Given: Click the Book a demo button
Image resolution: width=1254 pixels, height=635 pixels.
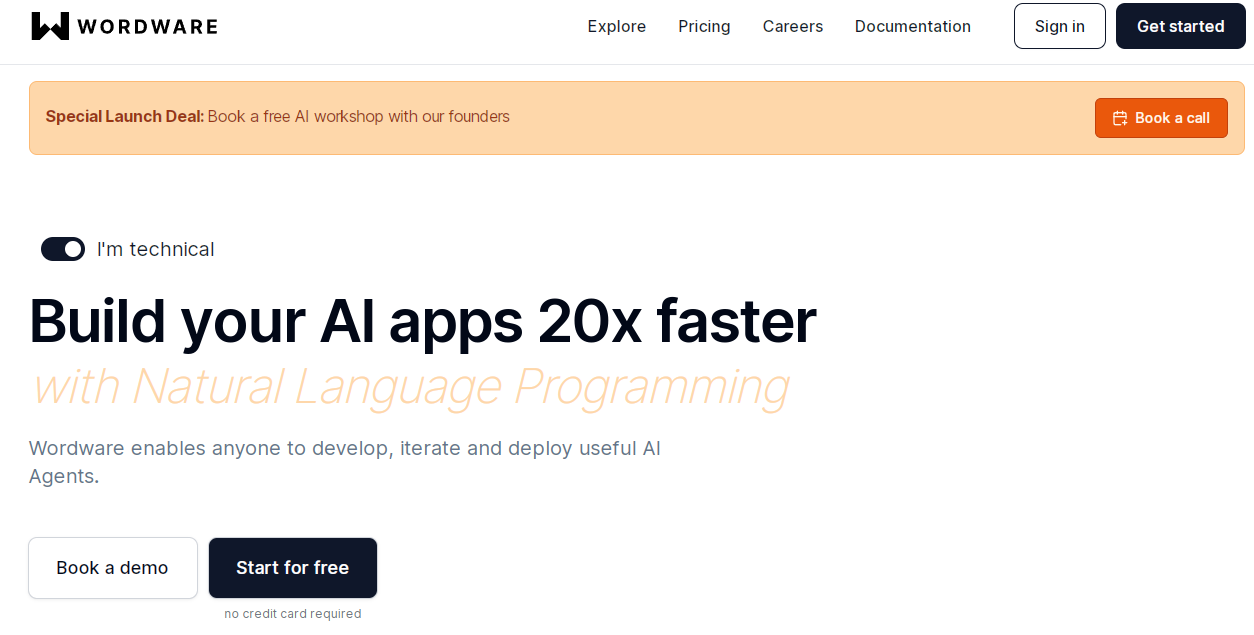Looking at the screenshot, I should click(112, 568).
